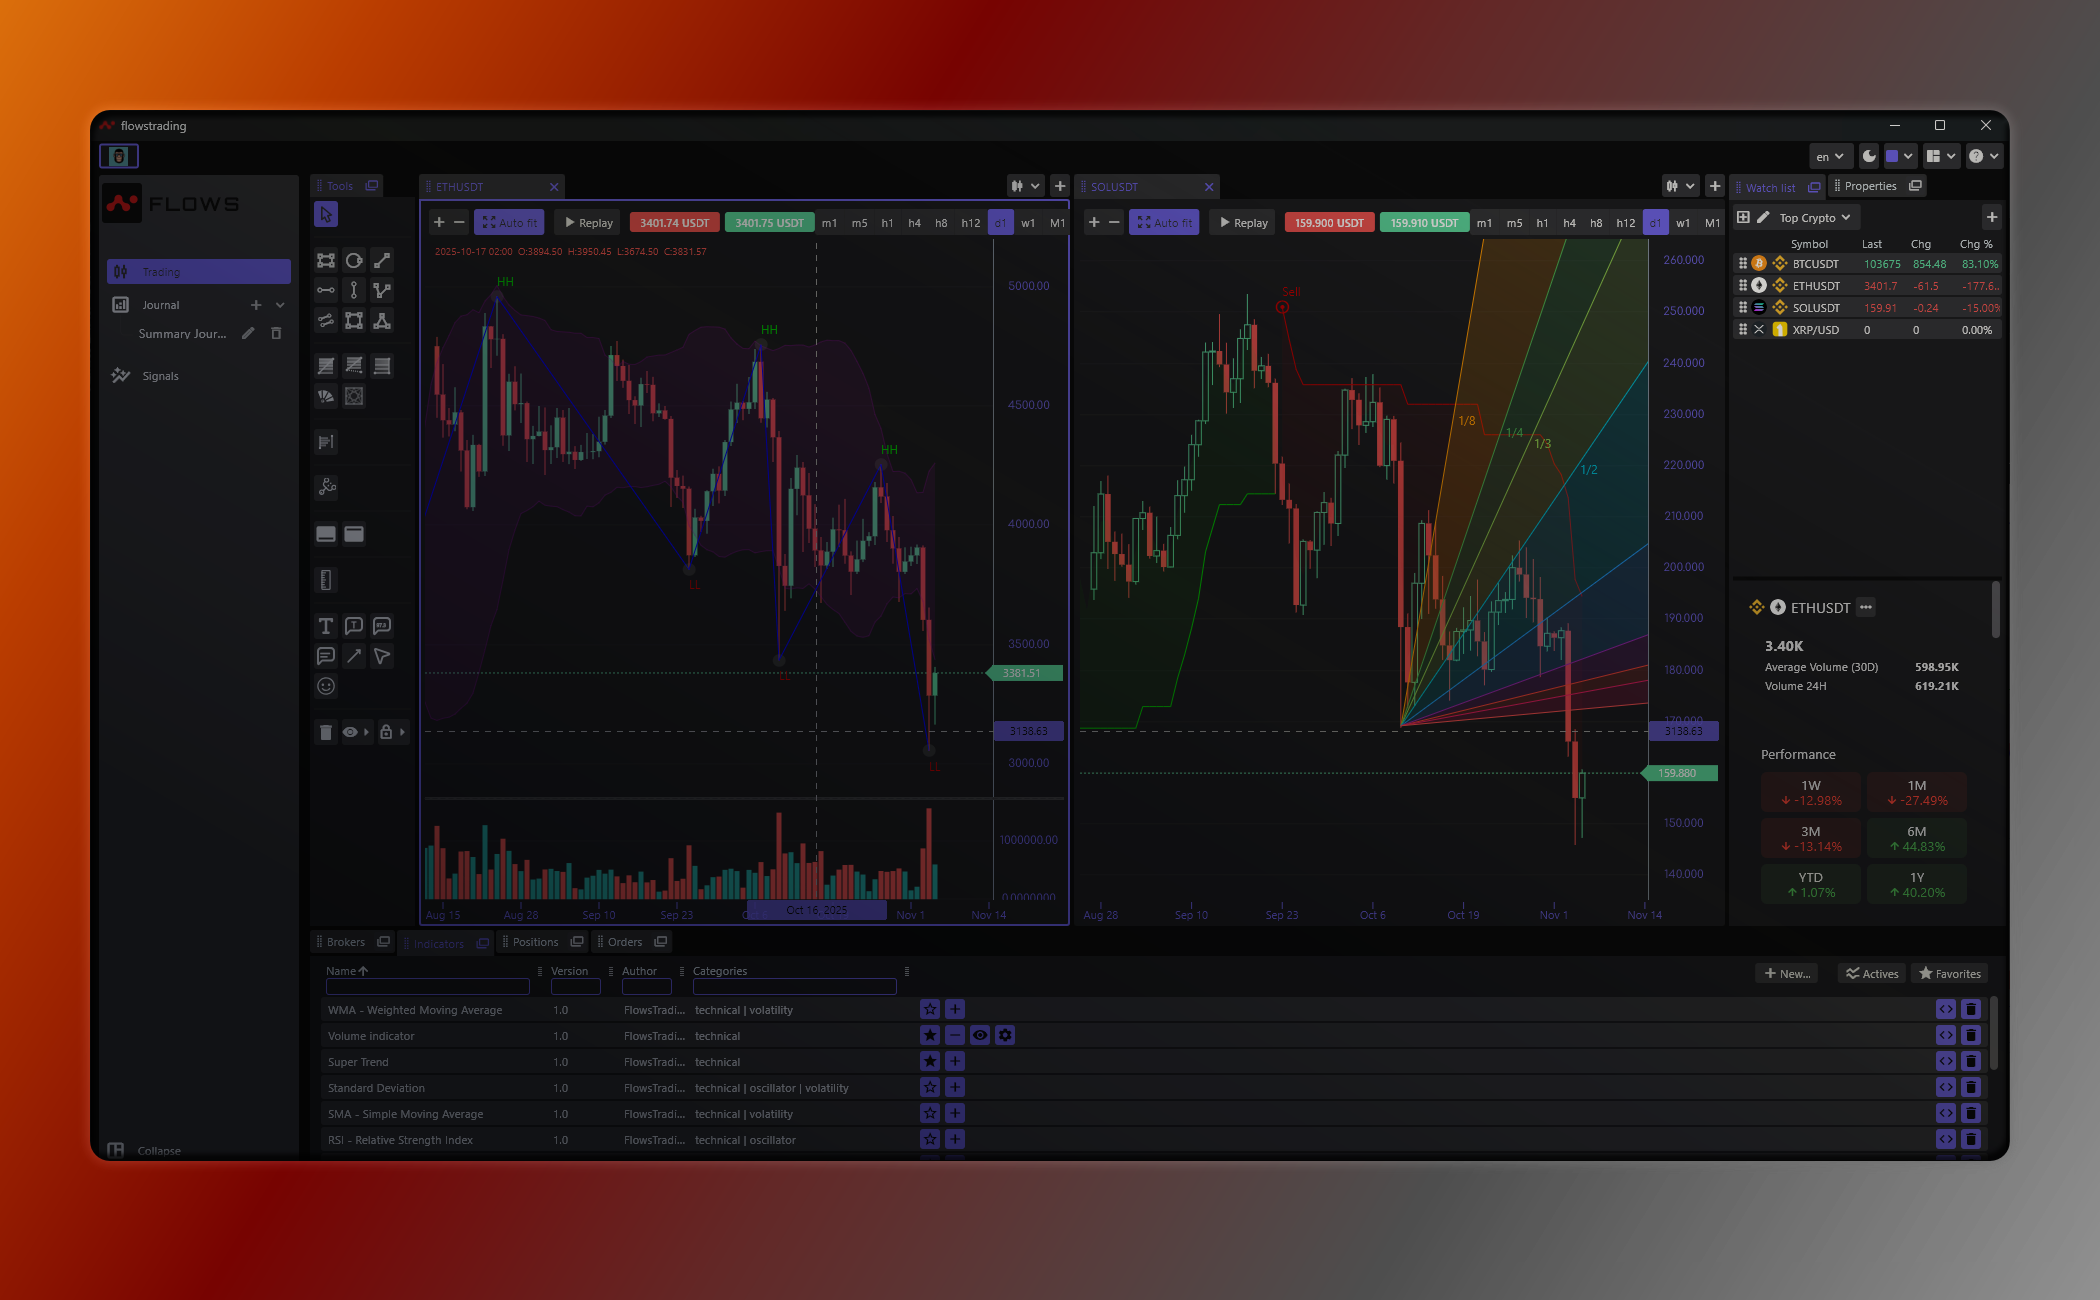
Task: Delete all drawings with trash tool
Action: [325, 732]
